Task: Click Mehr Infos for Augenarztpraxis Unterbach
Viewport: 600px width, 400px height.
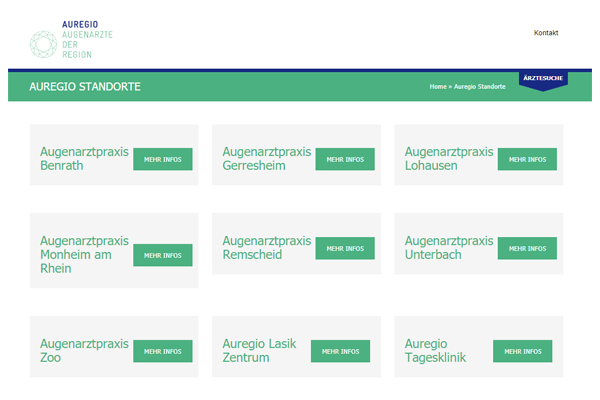Action: 527,248
